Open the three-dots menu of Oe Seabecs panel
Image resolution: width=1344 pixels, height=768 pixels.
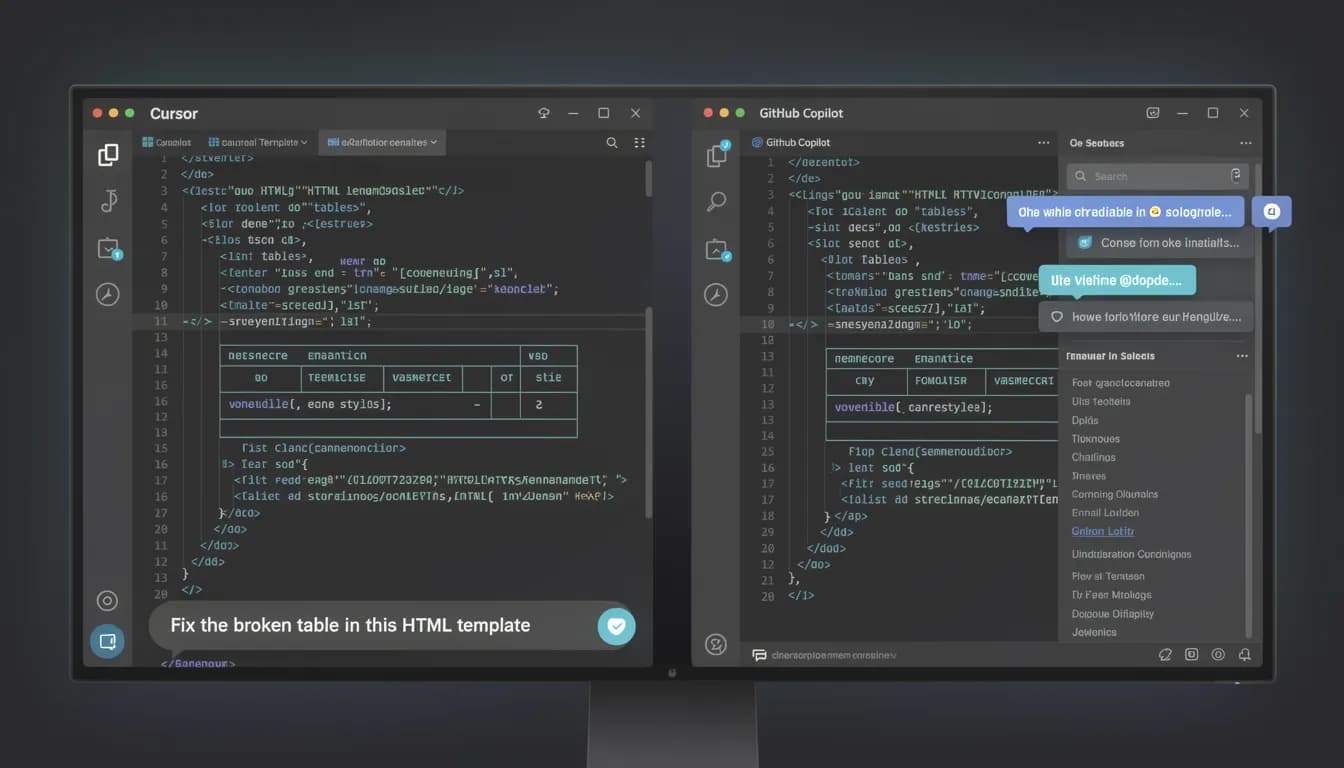tap(1245, 143)
